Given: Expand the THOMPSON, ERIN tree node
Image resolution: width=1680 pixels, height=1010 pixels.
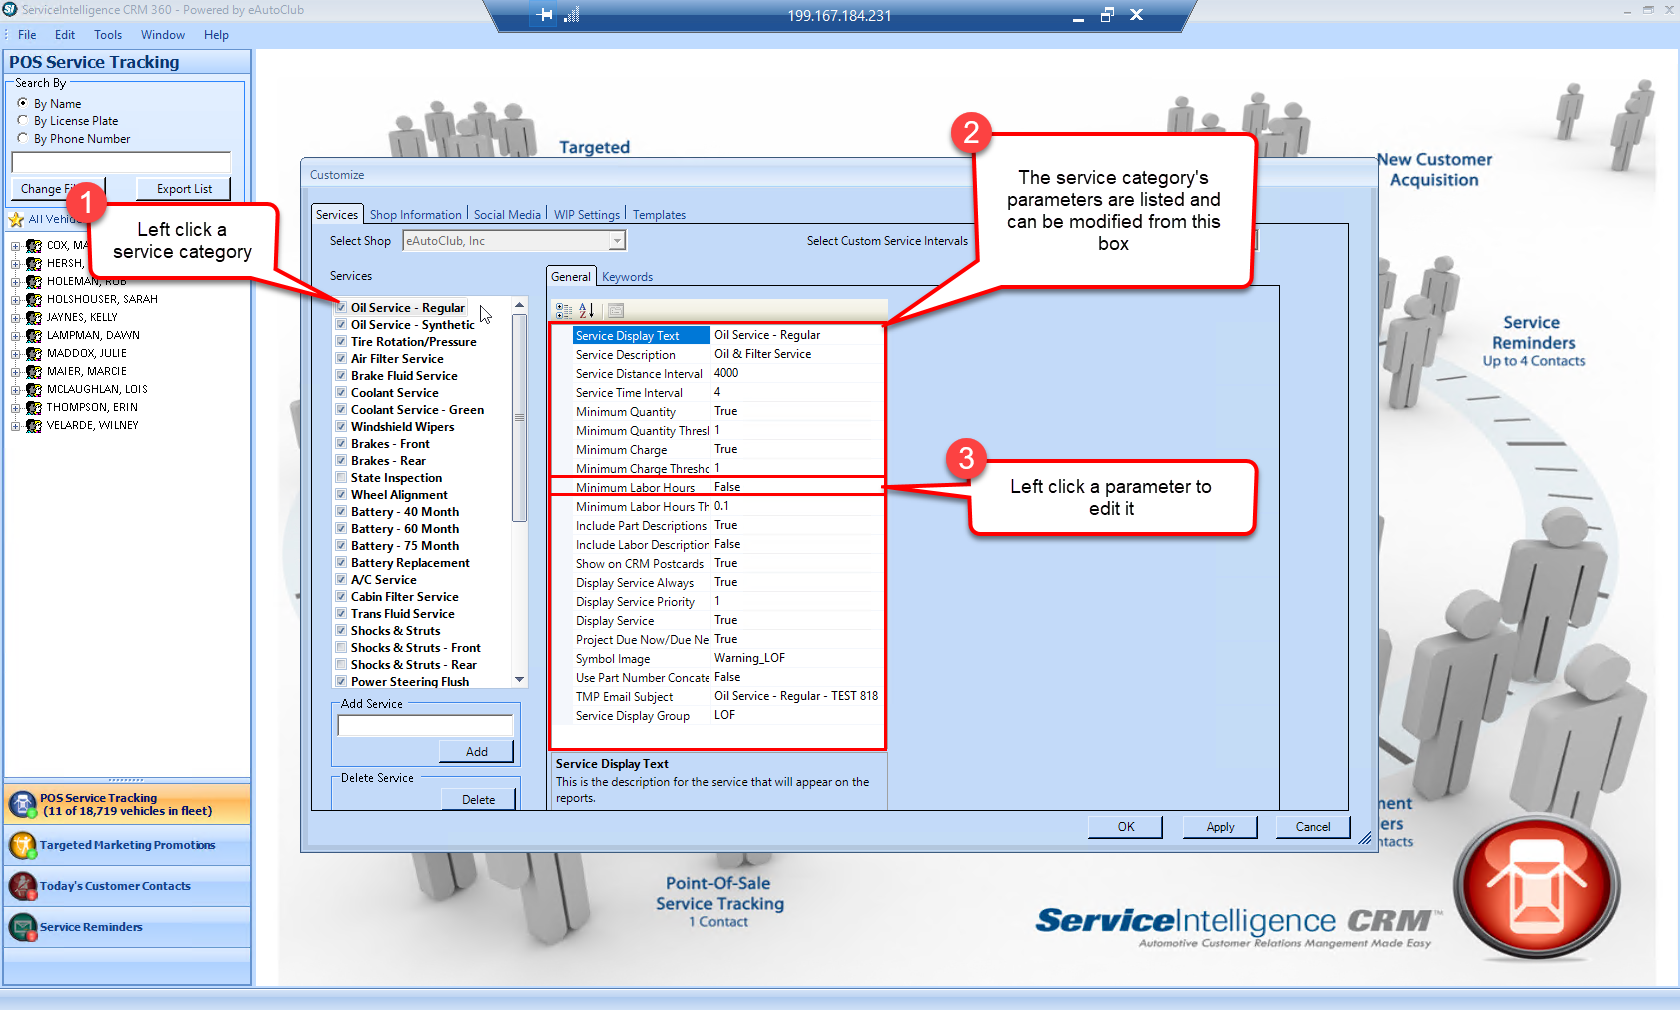Looking at the screenshot, I should [x=15, y=408].
